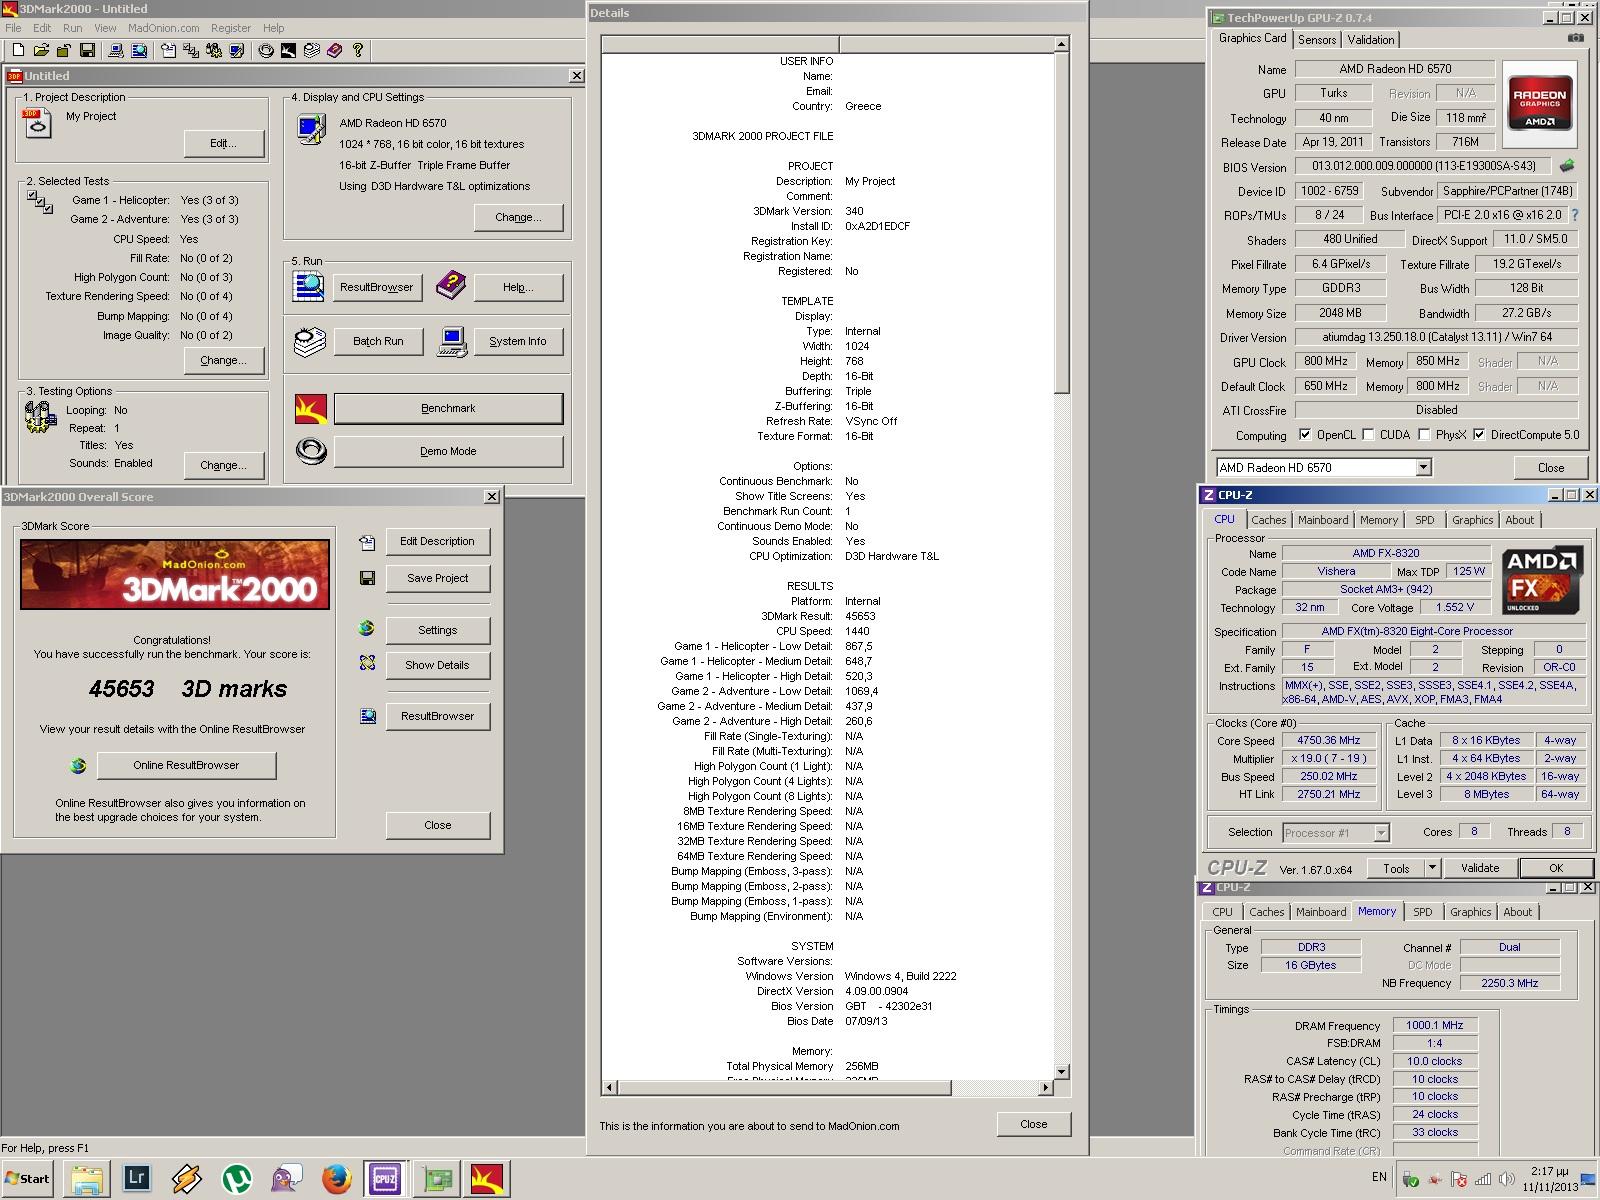Click the System Info button

pos(518,341)
